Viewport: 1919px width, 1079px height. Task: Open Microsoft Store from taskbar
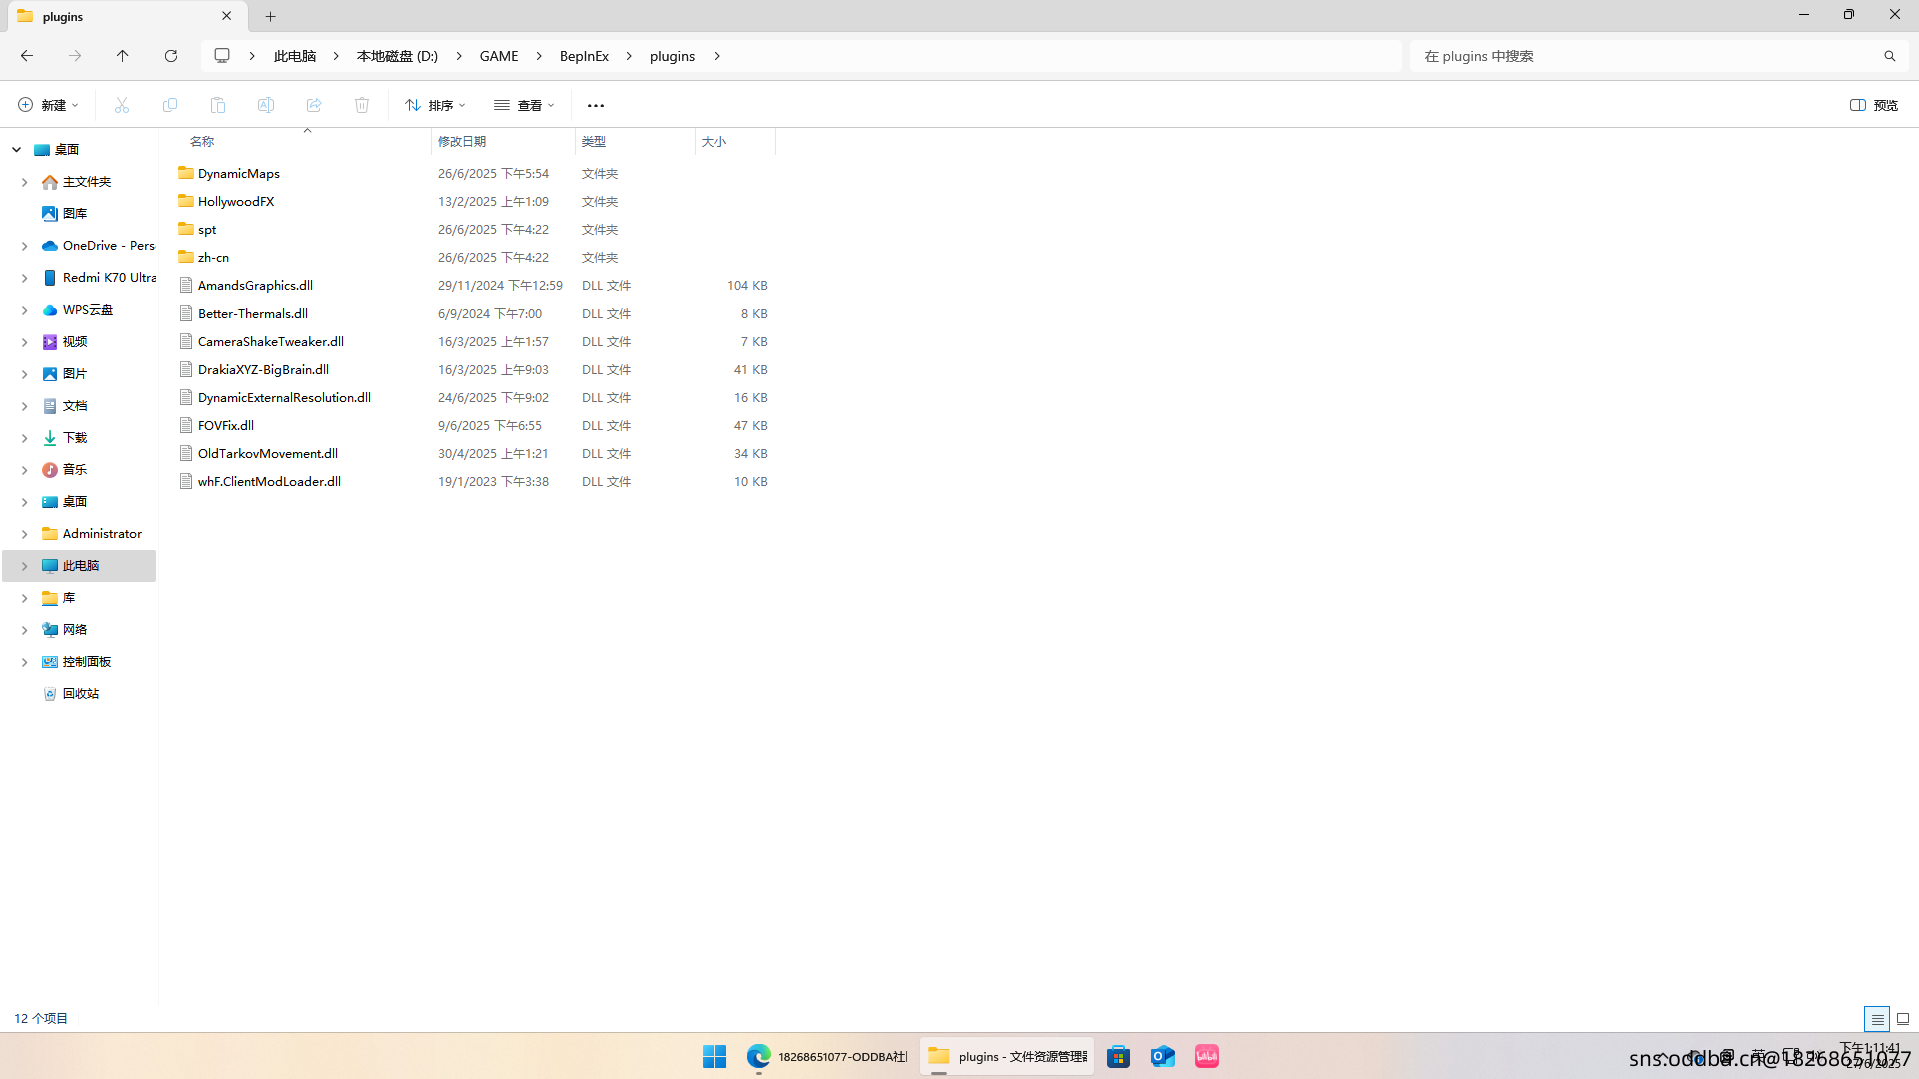point(1118,1057)
